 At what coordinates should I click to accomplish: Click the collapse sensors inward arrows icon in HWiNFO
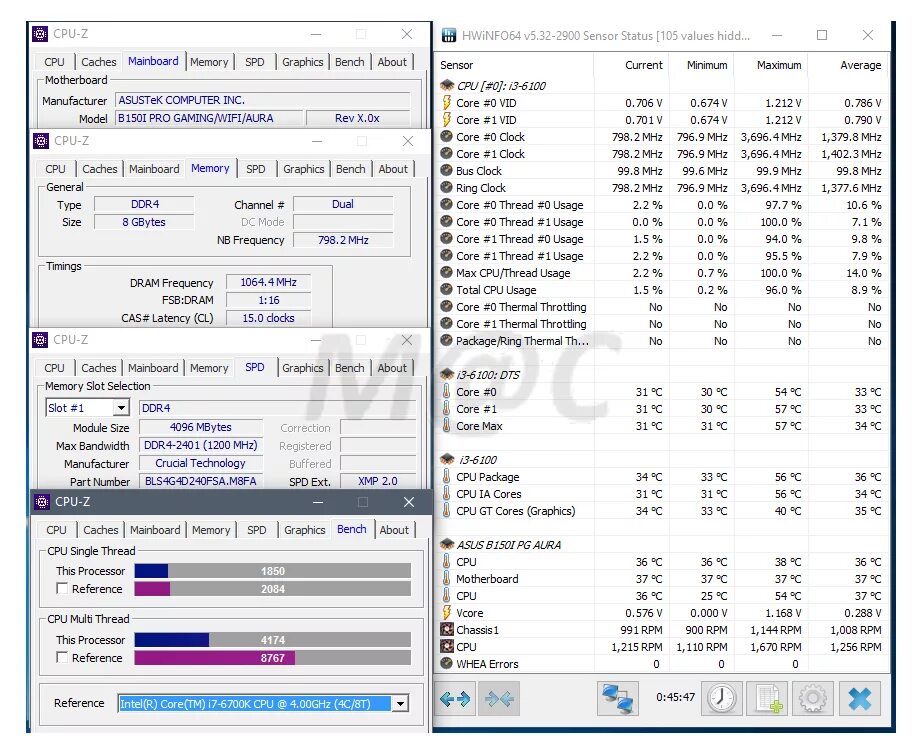[499, 699]
